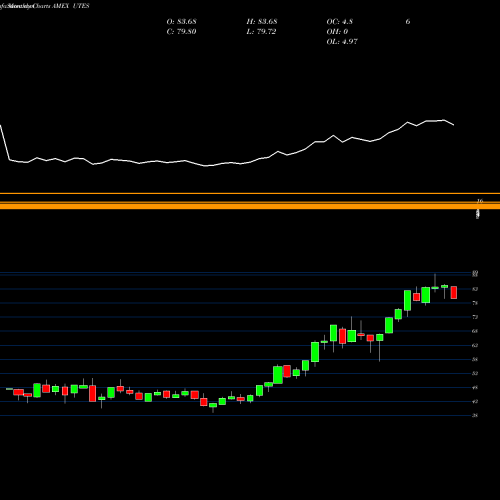Click the OC: 4.8 value
Viewport: 500px width, 500px height.
pyautogui.click(x=339, y=22)
